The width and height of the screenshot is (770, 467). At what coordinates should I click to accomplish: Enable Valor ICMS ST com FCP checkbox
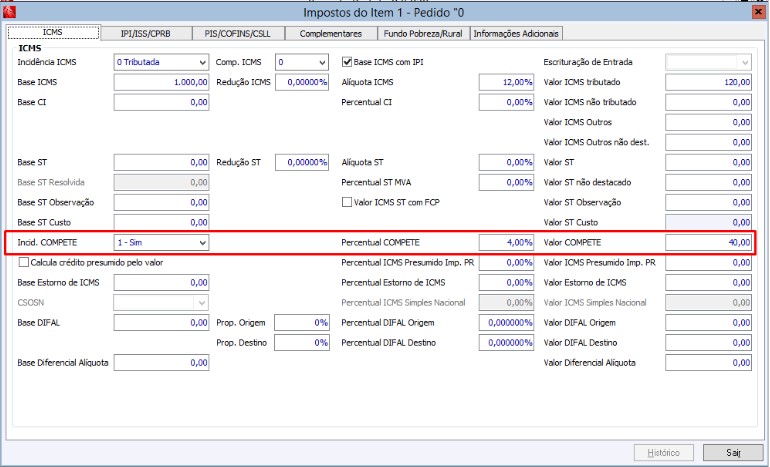click(347, 202)
